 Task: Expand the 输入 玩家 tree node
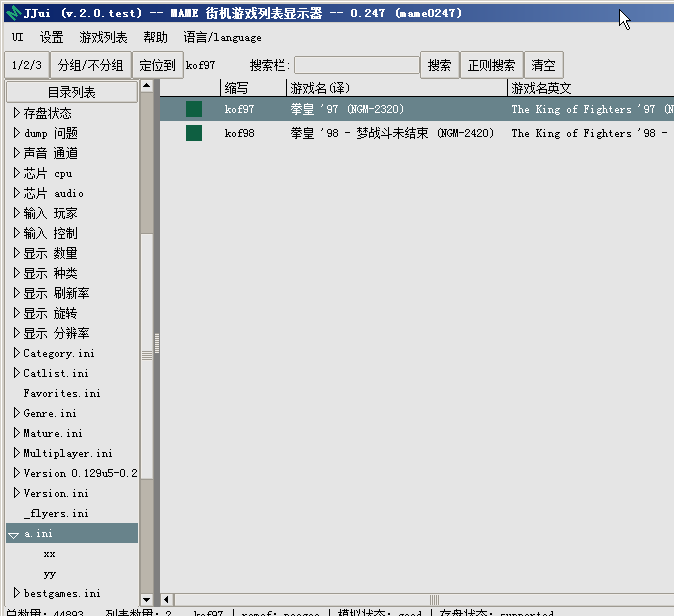pyautogui.click(x=17, y=213)
